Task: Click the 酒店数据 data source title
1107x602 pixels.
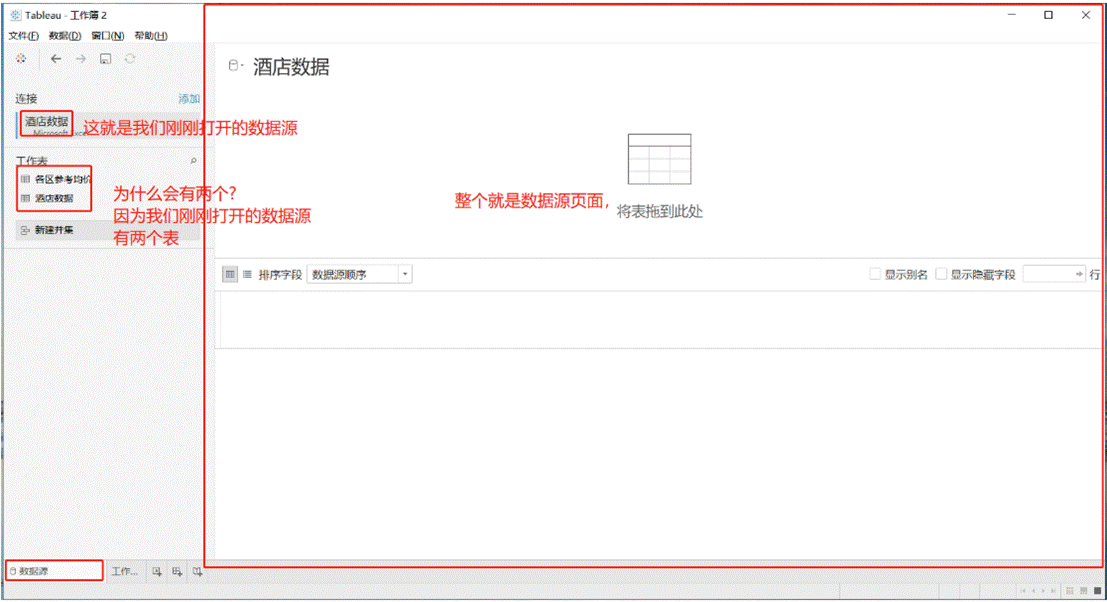Action: click(x=291, y=66)
